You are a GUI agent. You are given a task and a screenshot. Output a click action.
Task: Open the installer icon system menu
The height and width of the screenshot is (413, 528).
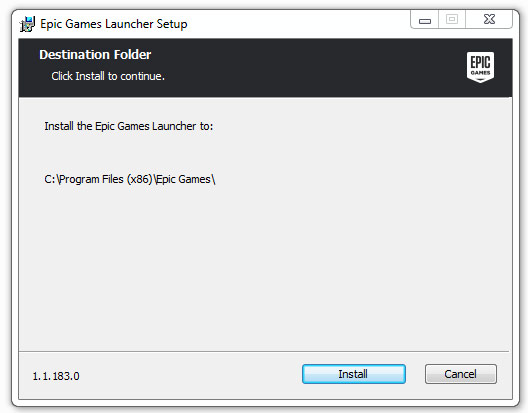coord(27,24)
